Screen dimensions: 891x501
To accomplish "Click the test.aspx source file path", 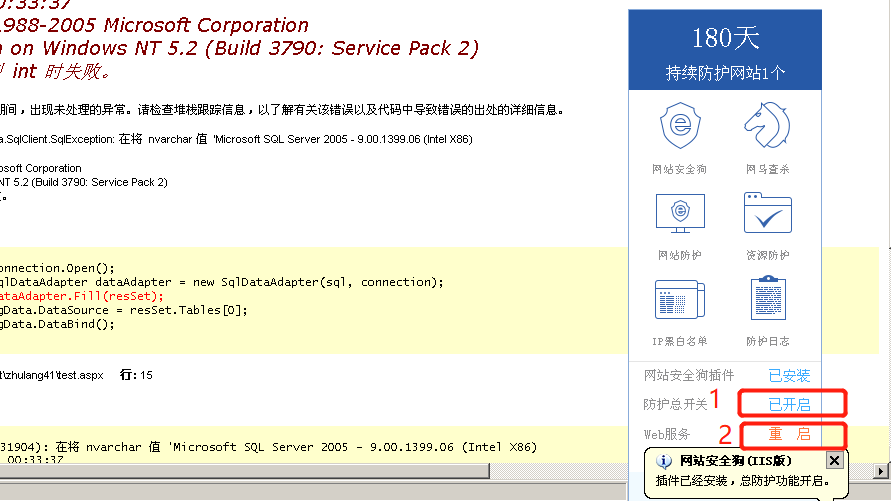I will (52, 375).
